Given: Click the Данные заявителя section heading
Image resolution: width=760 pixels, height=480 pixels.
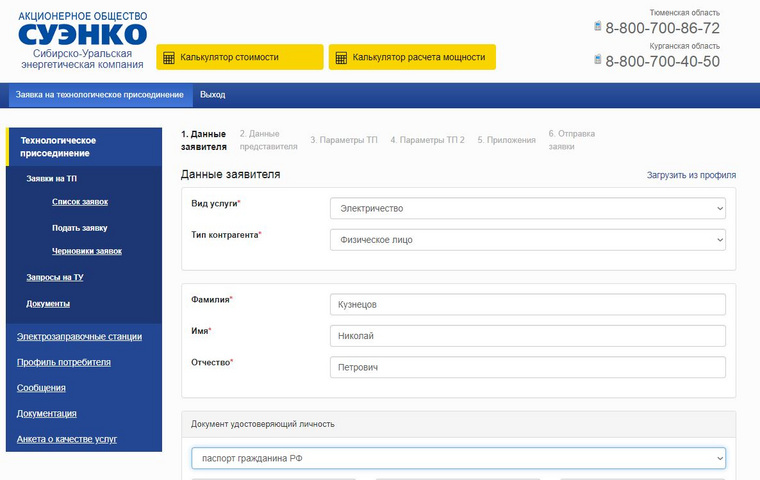Looking at the screenshot, I should coord(230,175).
